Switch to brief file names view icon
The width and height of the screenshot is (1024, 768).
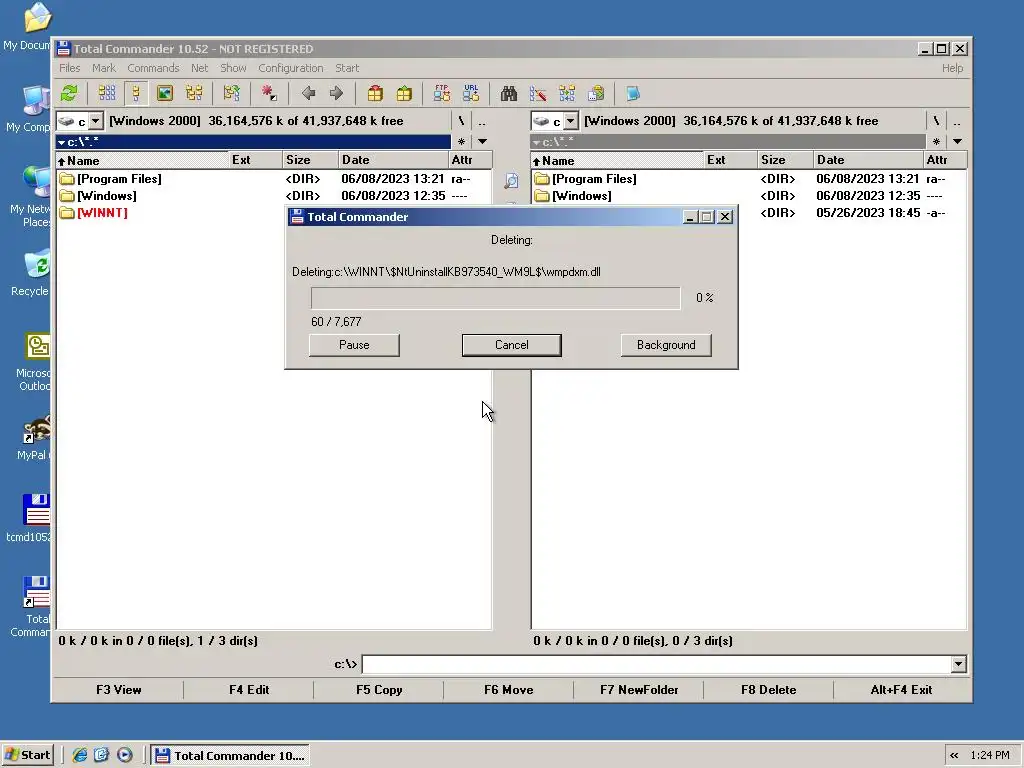click(x=107, y=93)
